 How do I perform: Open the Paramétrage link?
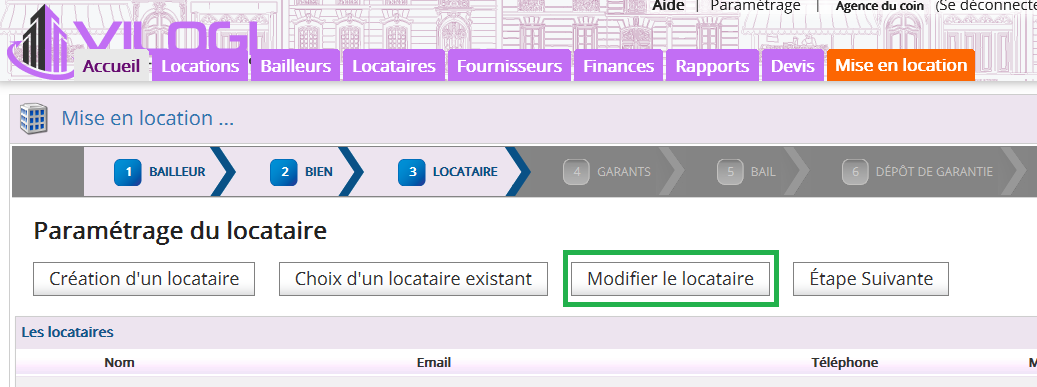point(755,6)
